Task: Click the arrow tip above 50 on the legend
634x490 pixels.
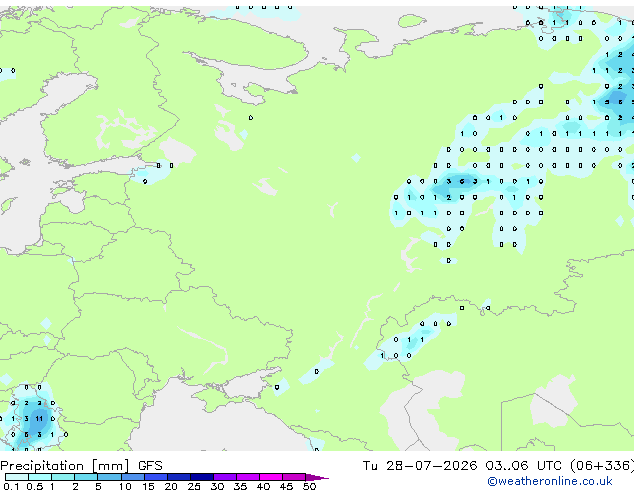Action: click(317, 477)
